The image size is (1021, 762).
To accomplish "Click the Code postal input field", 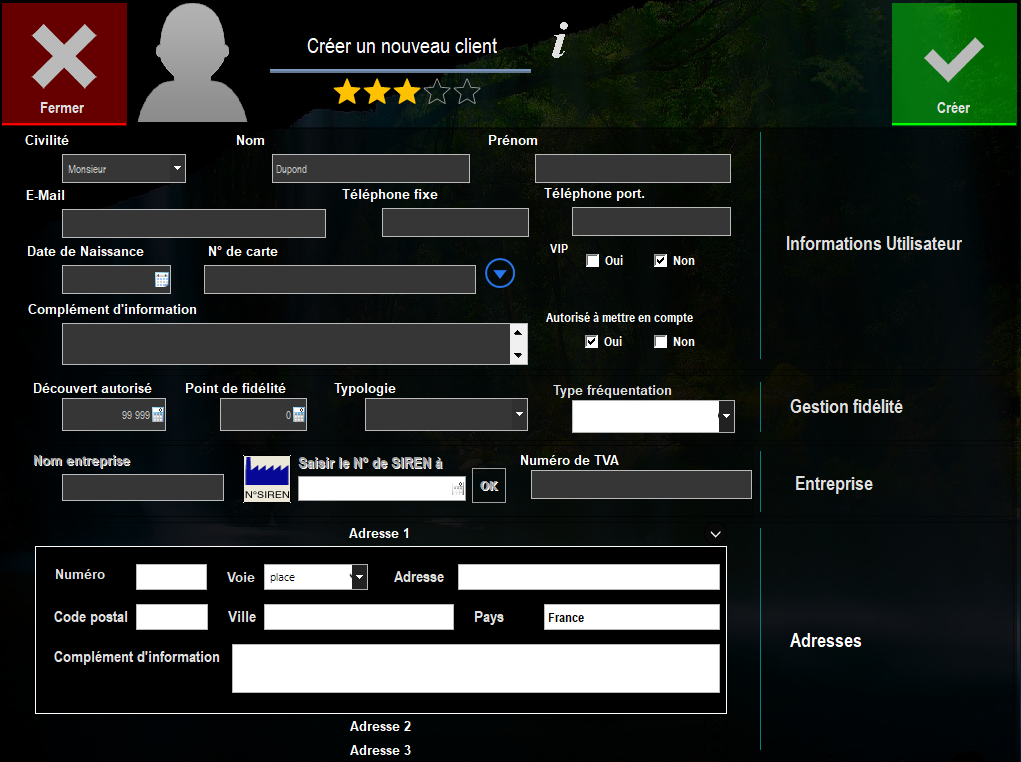I will (x=172, y=617).
